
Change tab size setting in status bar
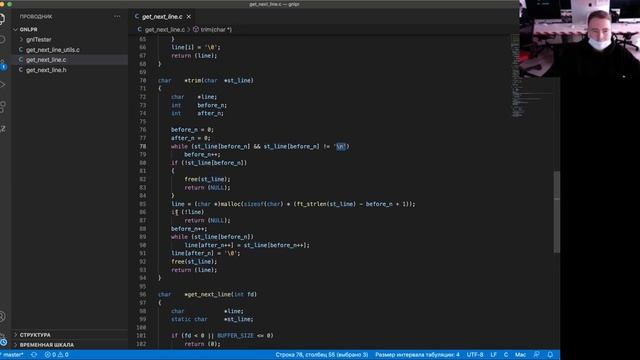[417, 355]
